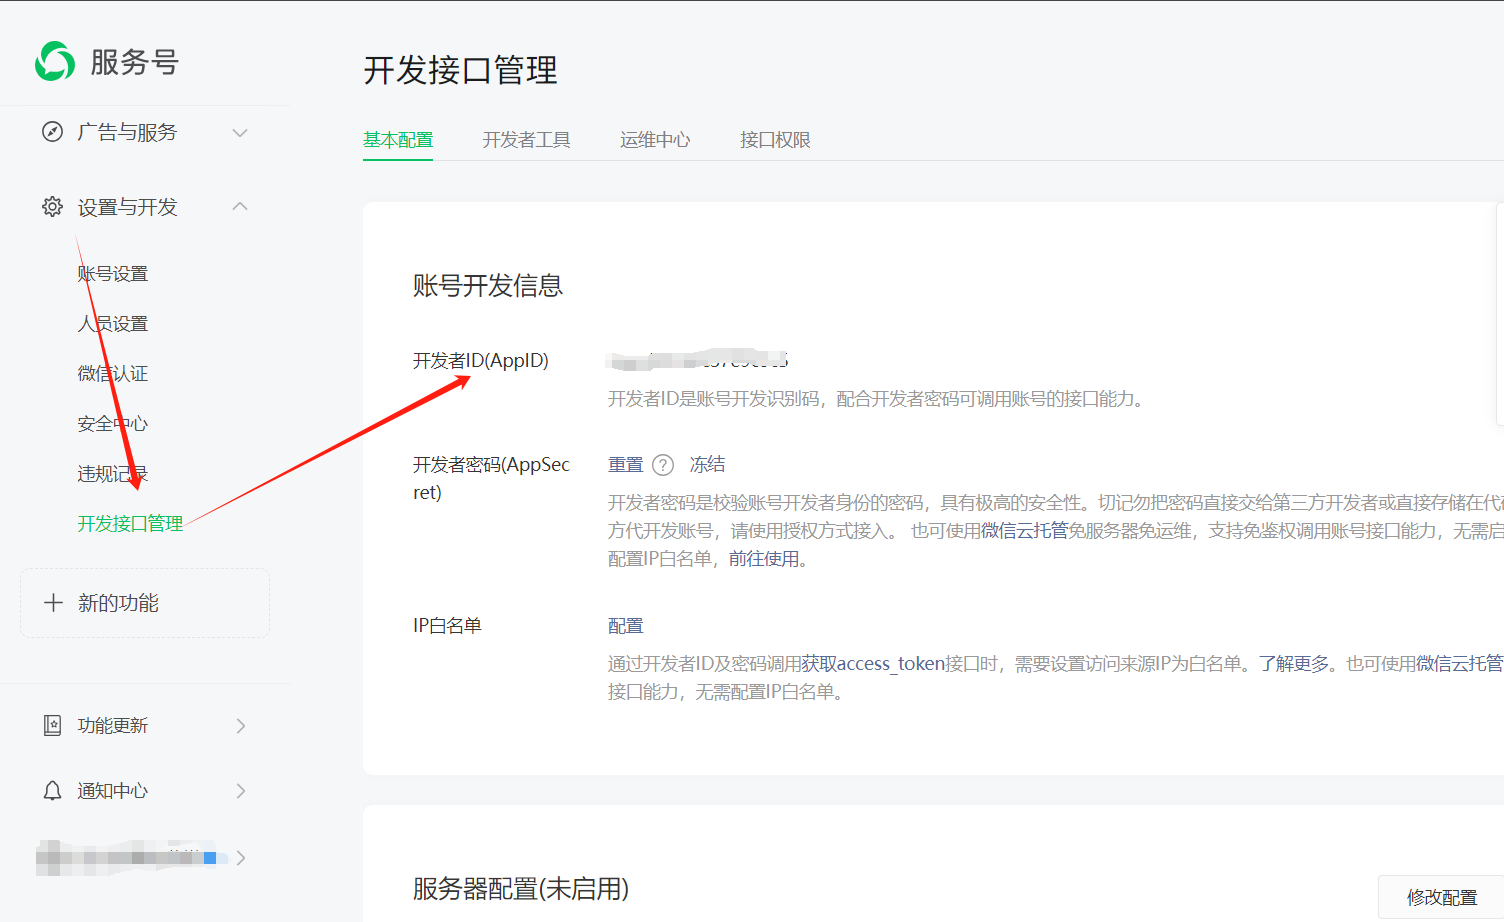
Task: Click the gear icon beside 设置与开发
Action: point(52,207)
